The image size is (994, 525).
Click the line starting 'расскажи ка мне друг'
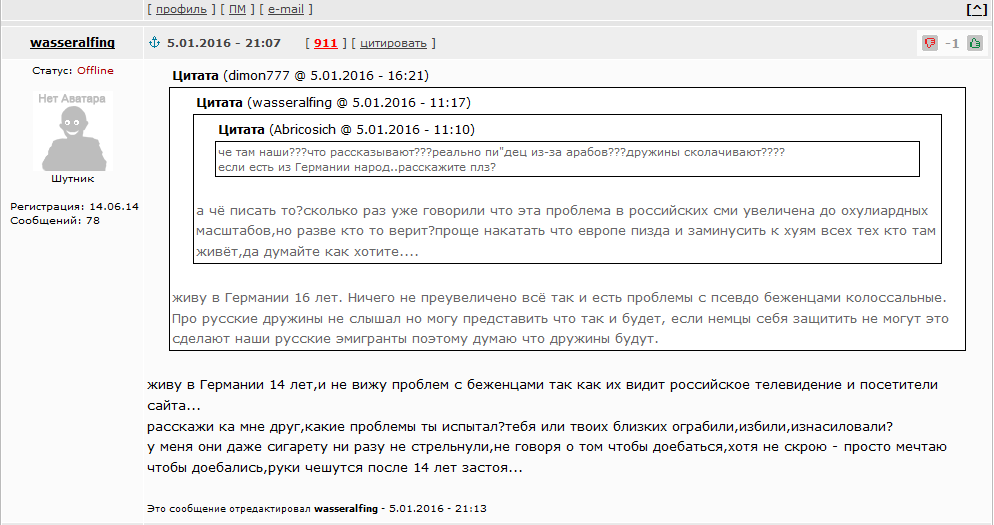(520, 426)
